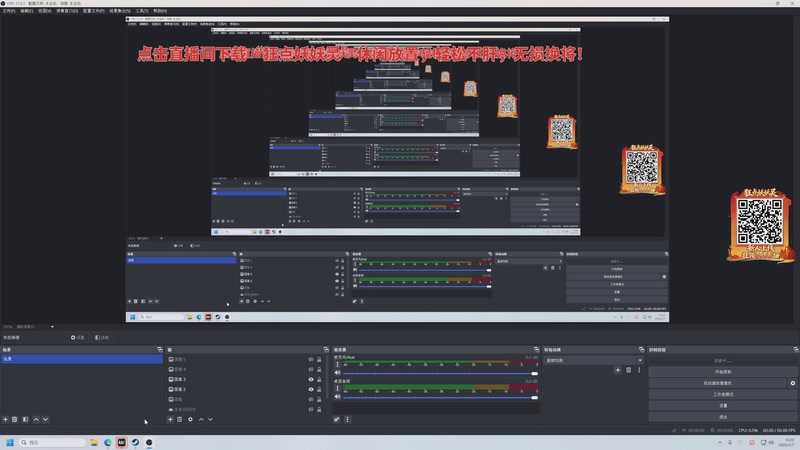800x450 pixels.
Task: Remove scene transition with trash icon
Action: 629,370
